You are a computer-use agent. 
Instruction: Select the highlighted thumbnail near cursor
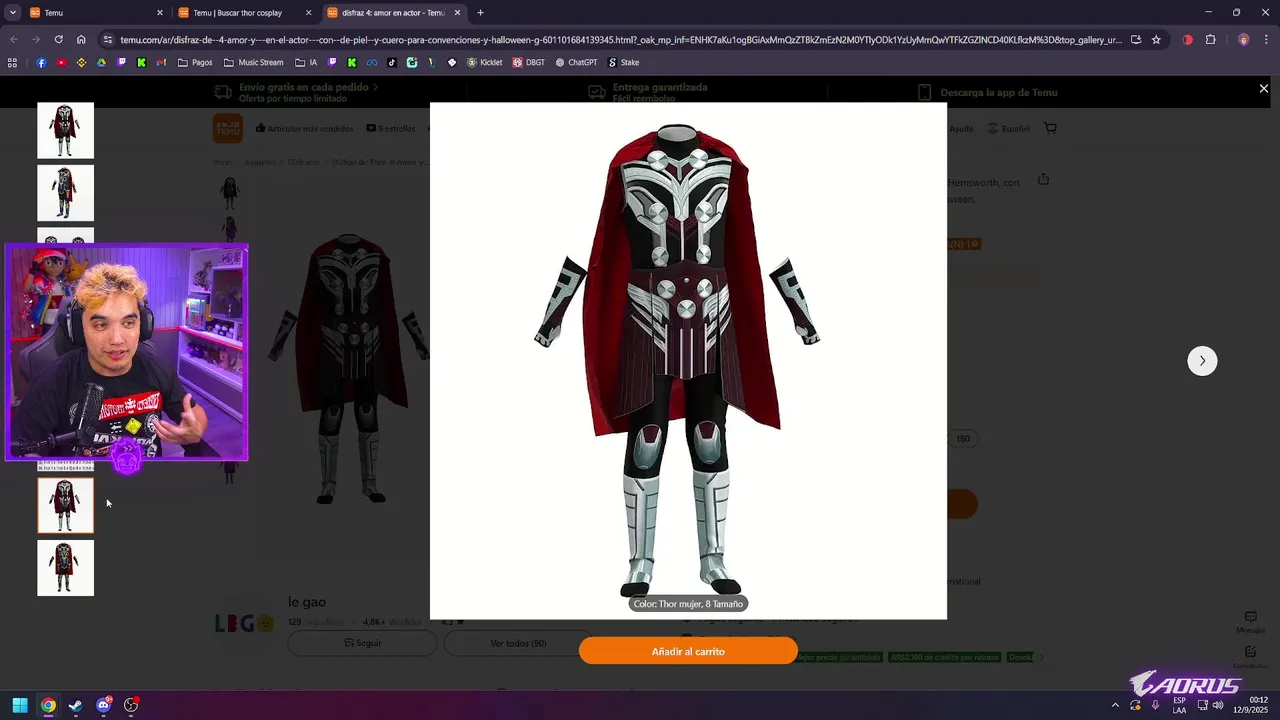click(x=65, y=505)
